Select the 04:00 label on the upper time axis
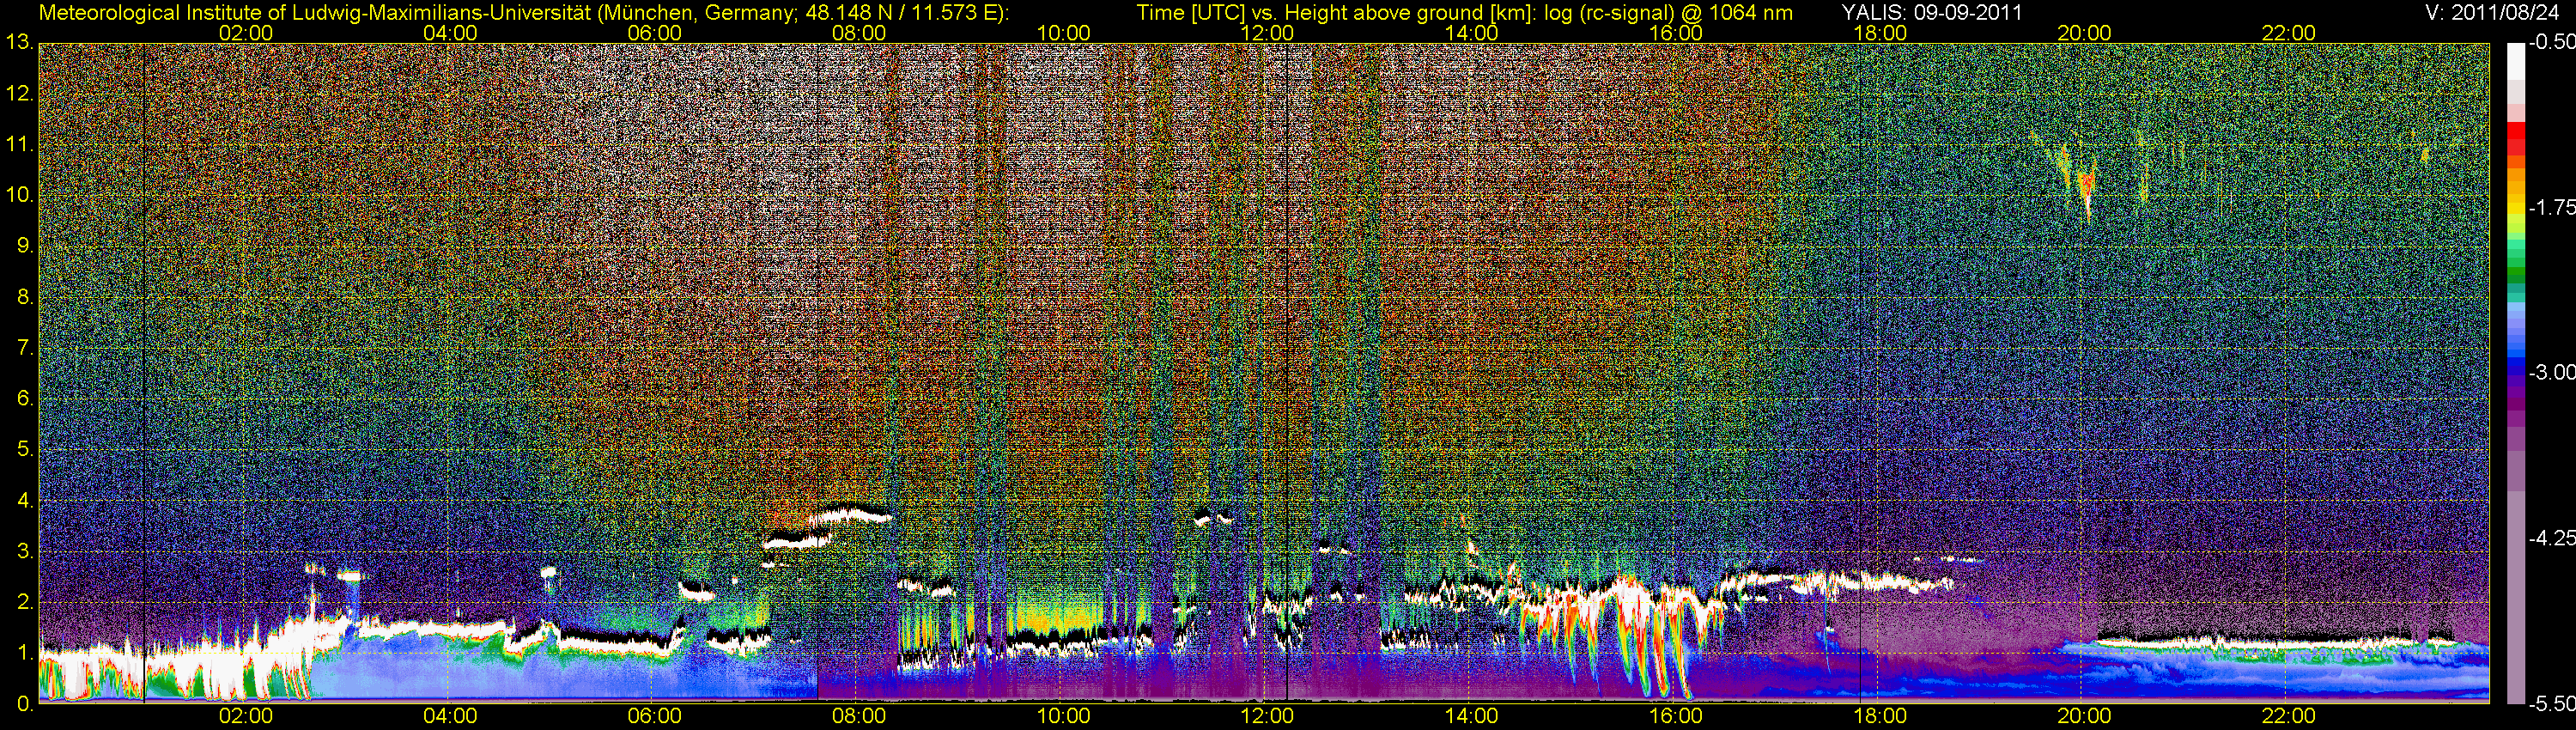This screenshot has width=2576, height=730. (450, 33)
